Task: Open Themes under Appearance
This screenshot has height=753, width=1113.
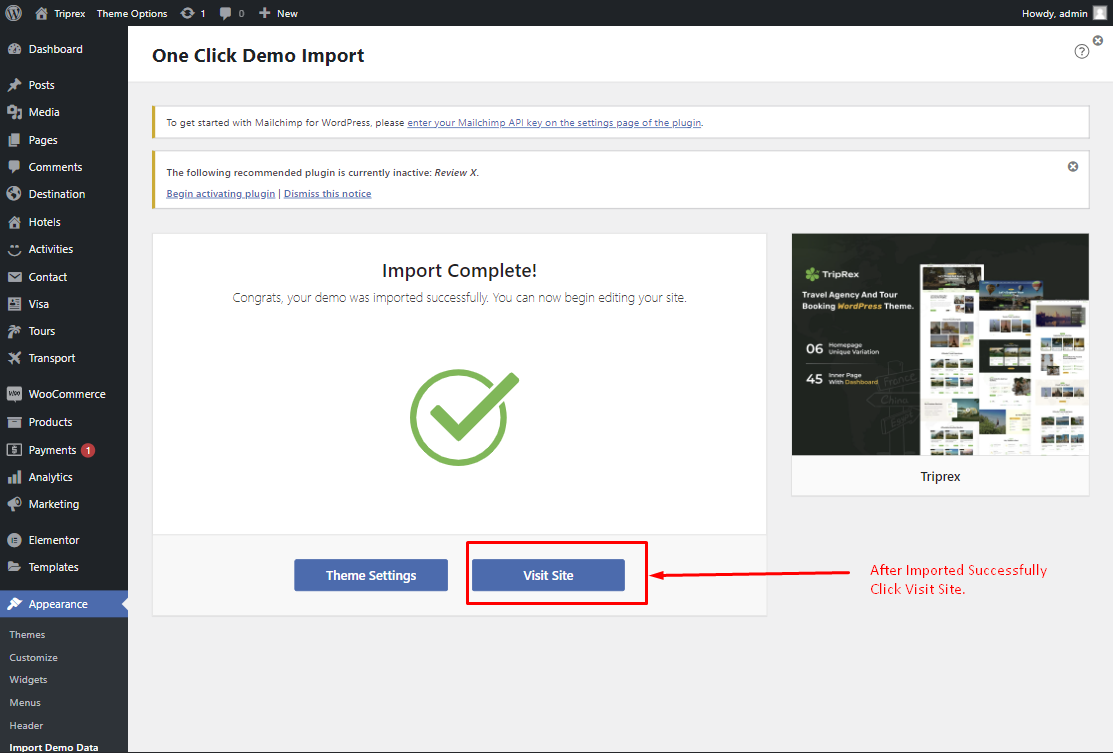Action: point(27,634)
